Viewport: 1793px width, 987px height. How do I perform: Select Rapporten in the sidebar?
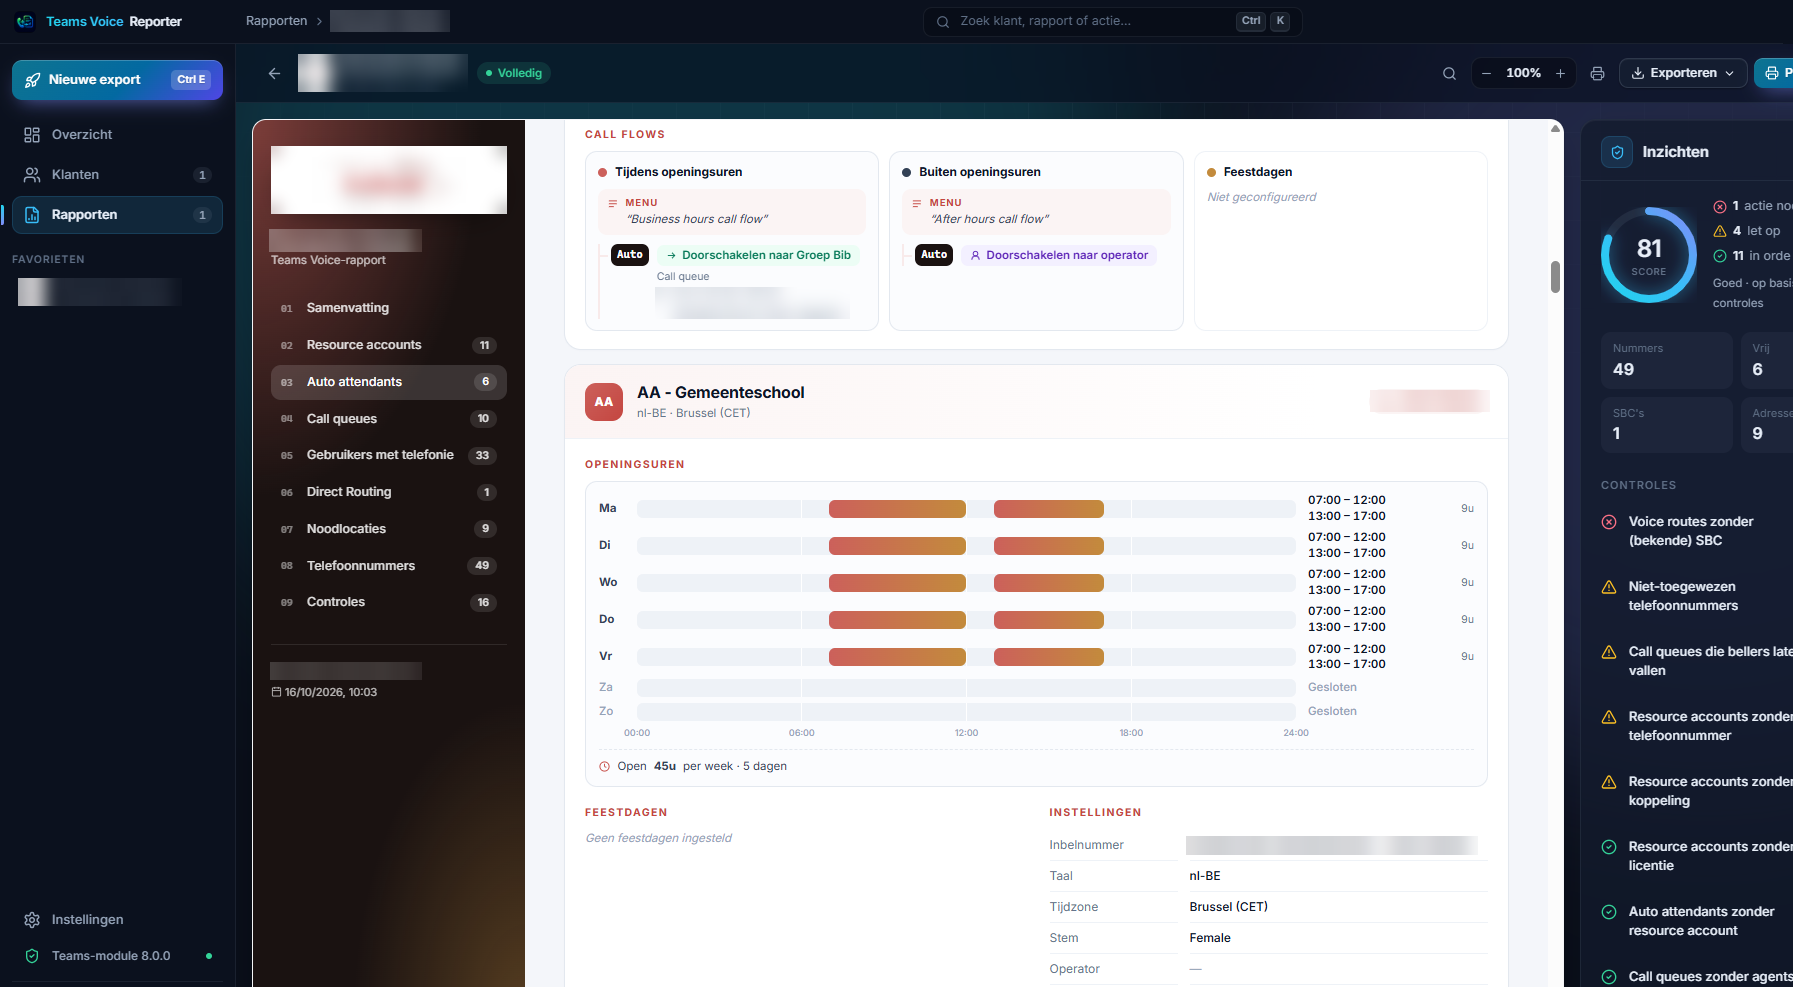[x=117, y=215]
